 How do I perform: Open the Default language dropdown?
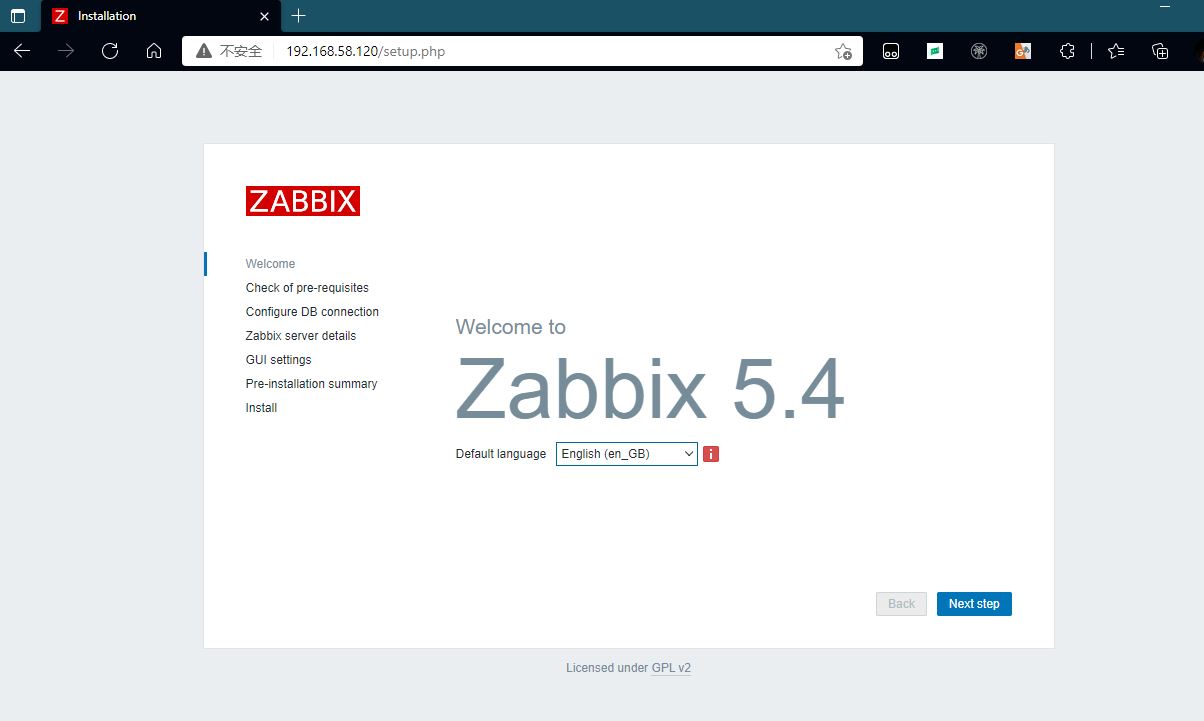627,454
